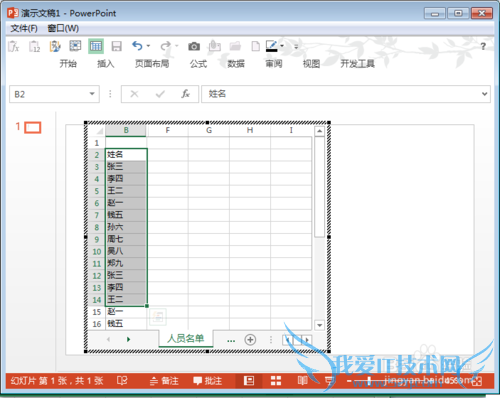Open the 开始 ribbon tab
This screenshot has height=398, width=500.
[x=68, y=63]
